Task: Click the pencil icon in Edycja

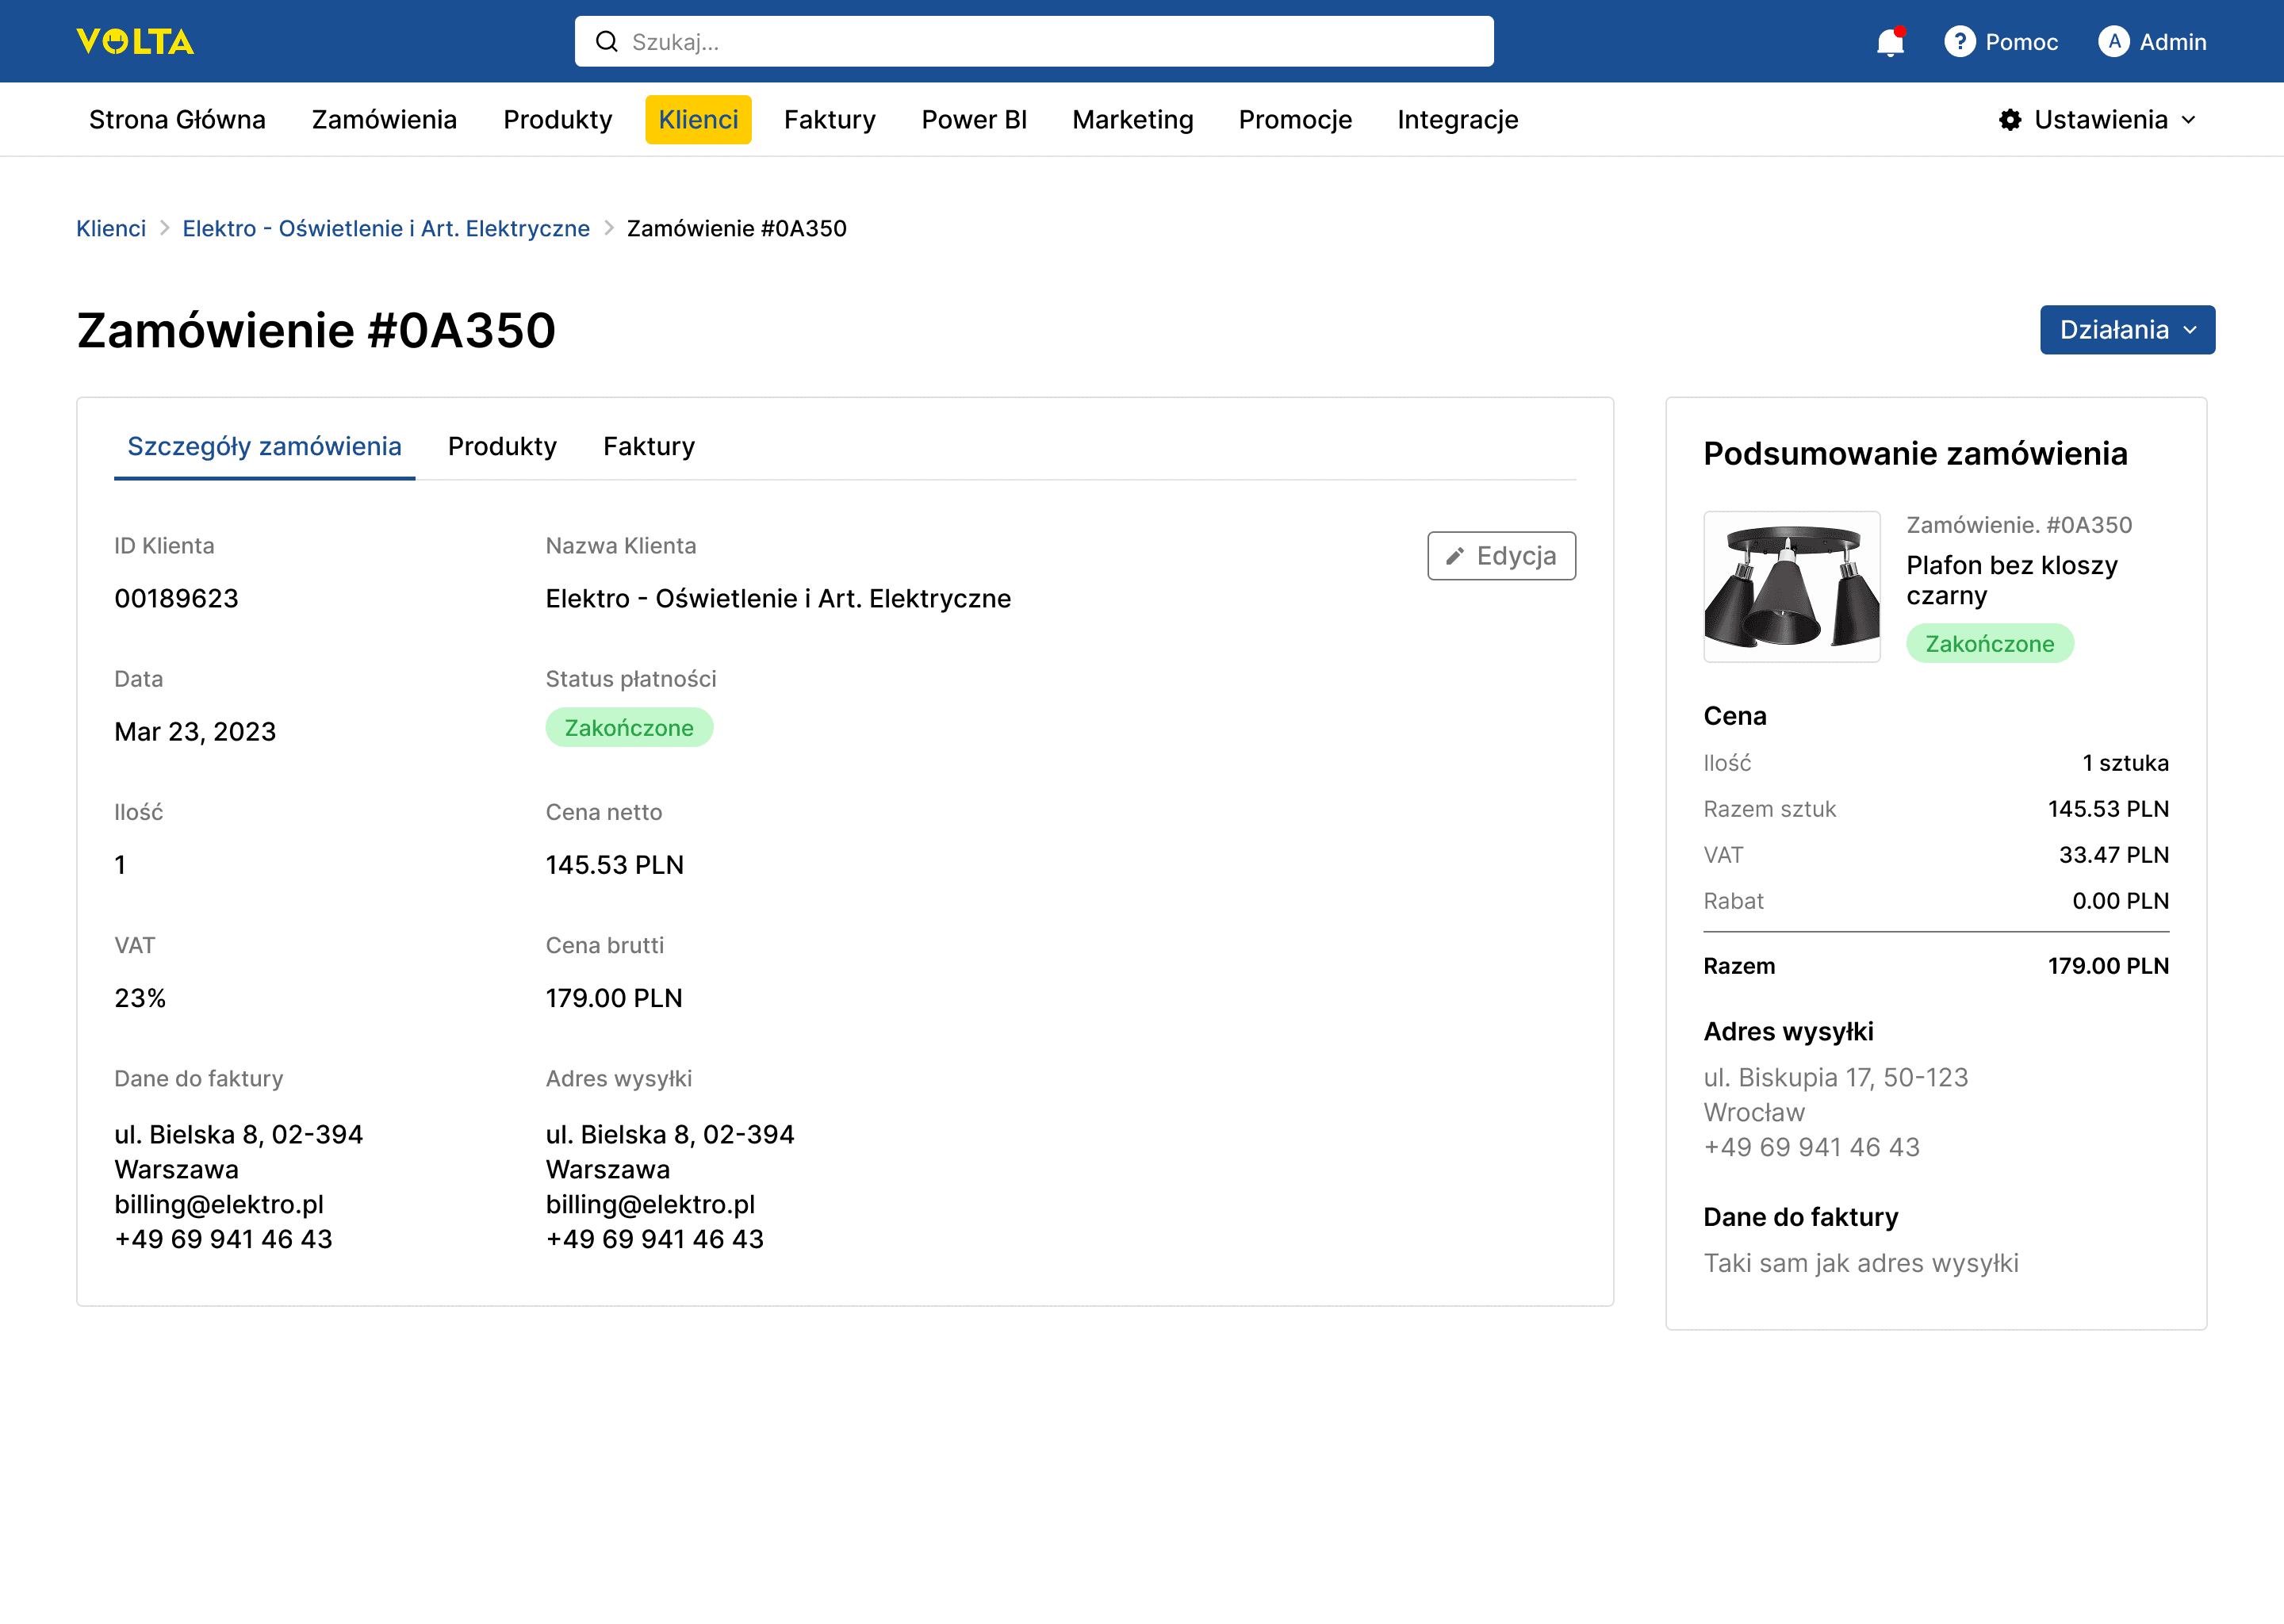Action: click(x=1455, y=556)
